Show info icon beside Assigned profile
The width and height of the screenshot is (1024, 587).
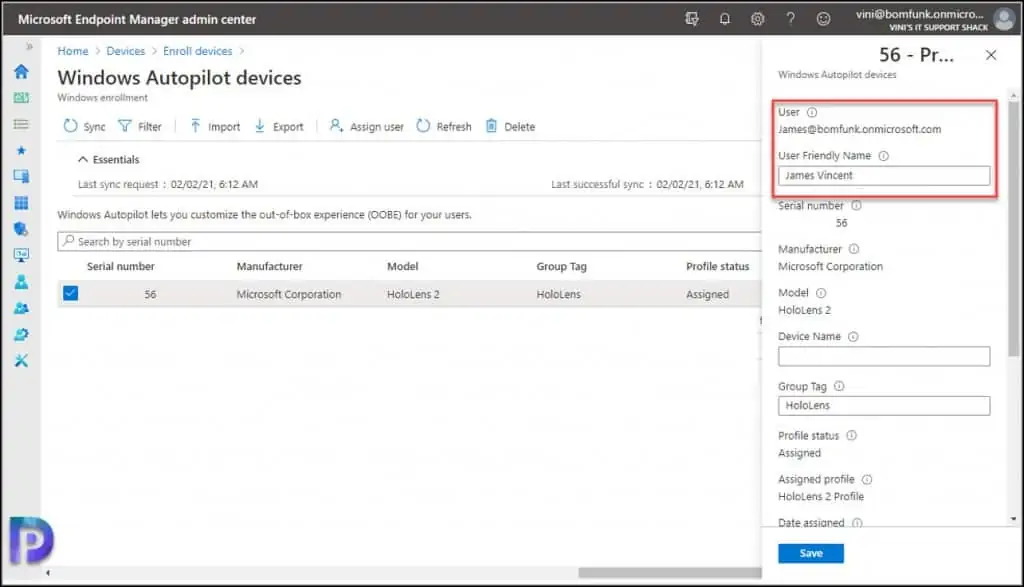(867, 480)
